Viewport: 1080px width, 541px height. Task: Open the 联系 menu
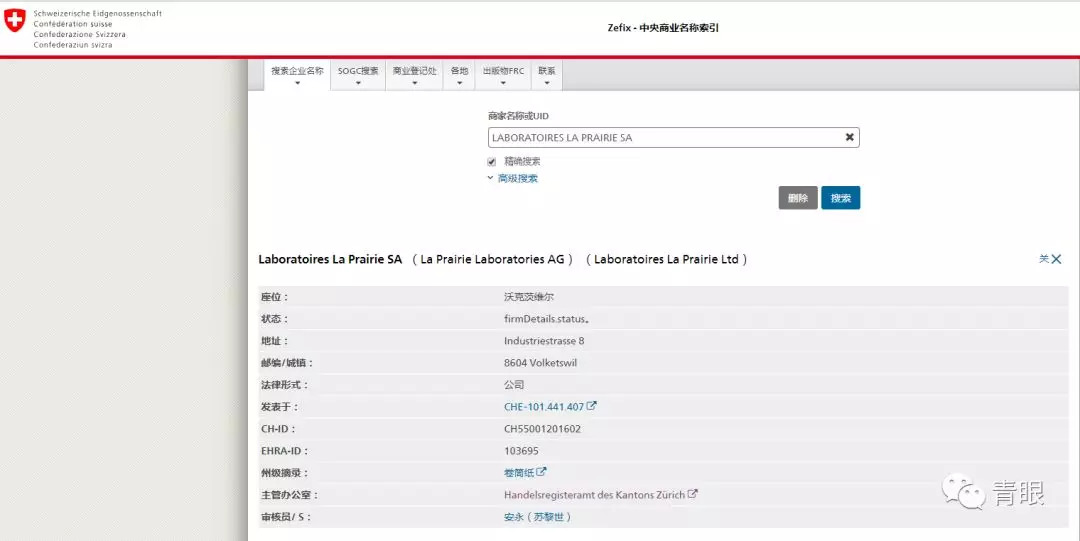pyautogui.click(x=547, y=74)
